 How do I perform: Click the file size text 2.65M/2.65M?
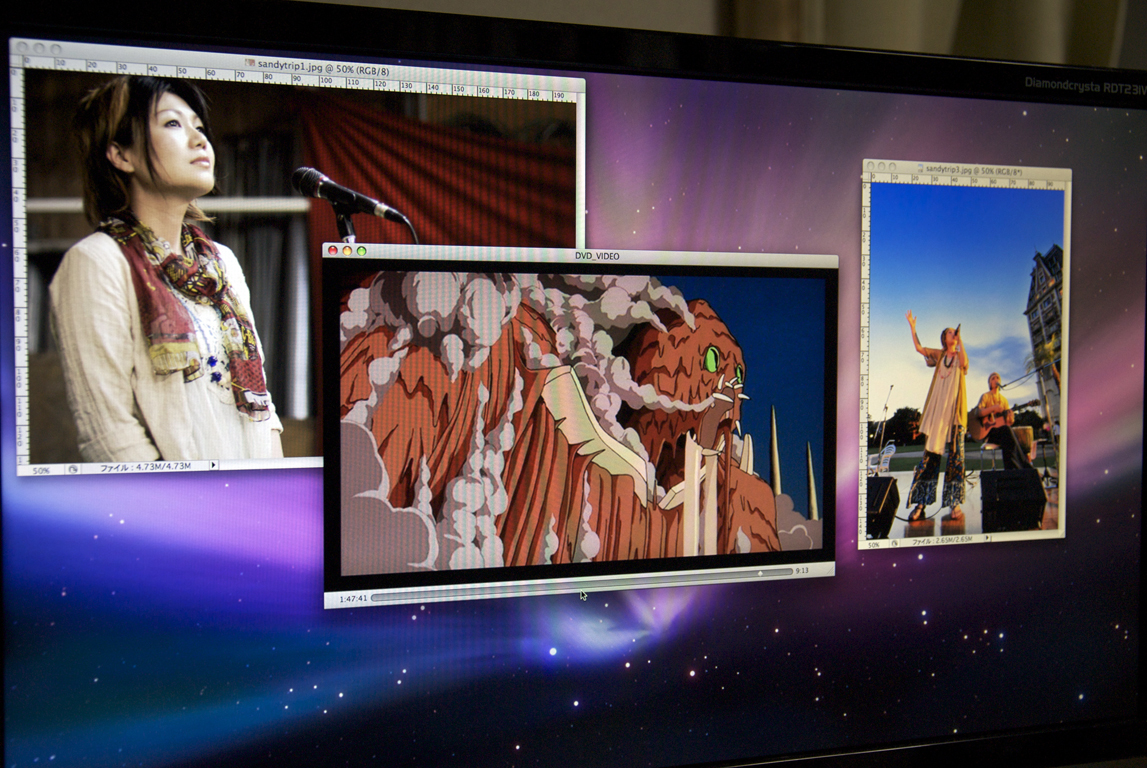pos(942,541)
